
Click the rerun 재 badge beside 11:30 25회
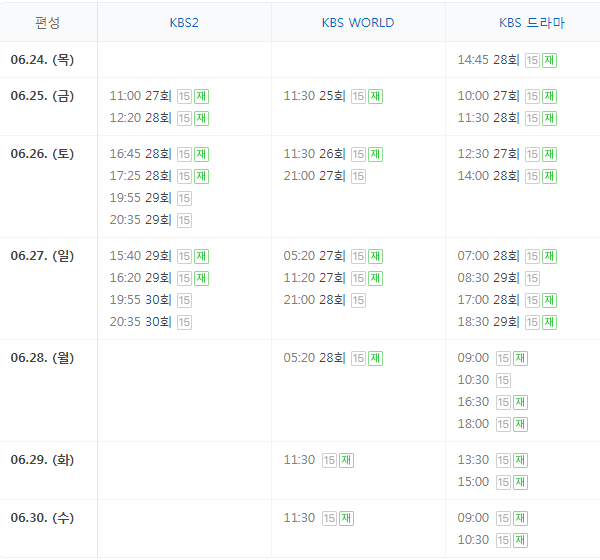(375, 96)
